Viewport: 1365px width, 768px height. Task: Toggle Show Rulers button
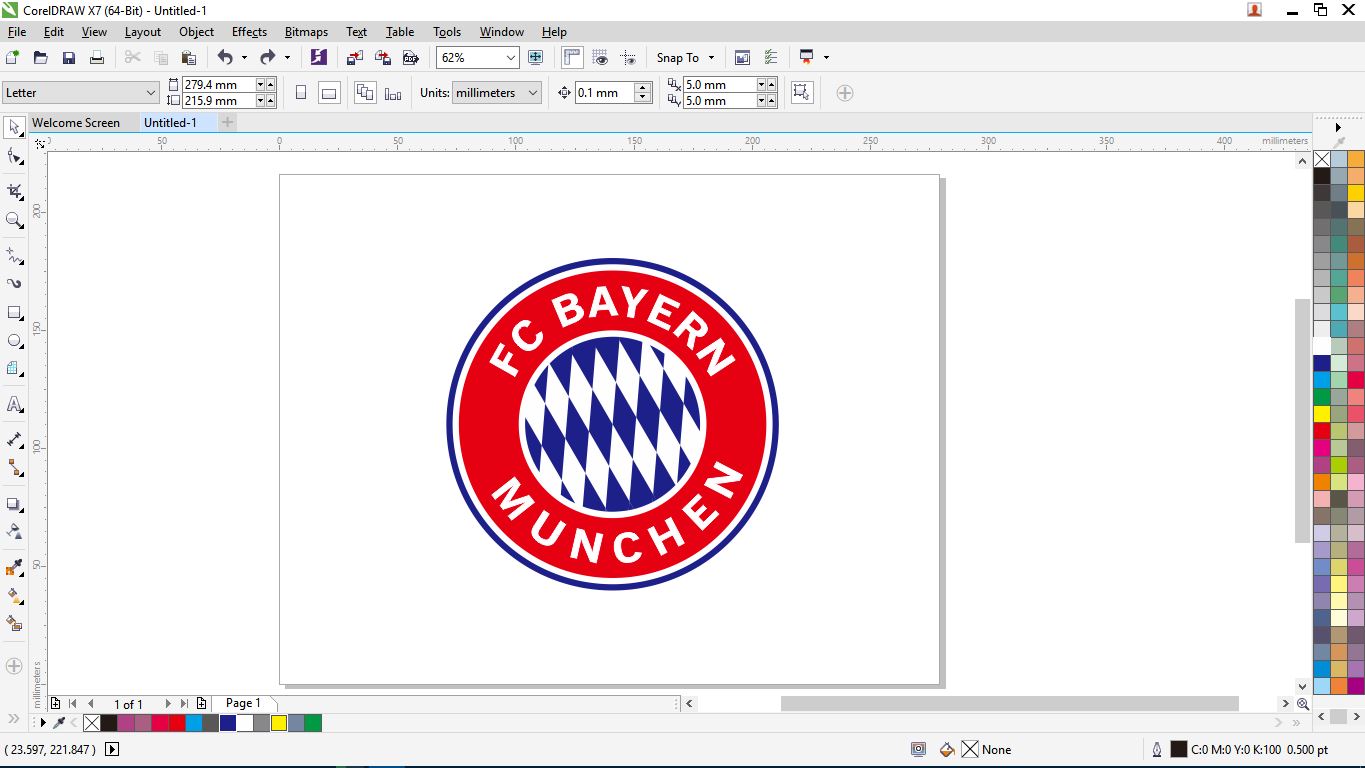click(x=572, y=58)
